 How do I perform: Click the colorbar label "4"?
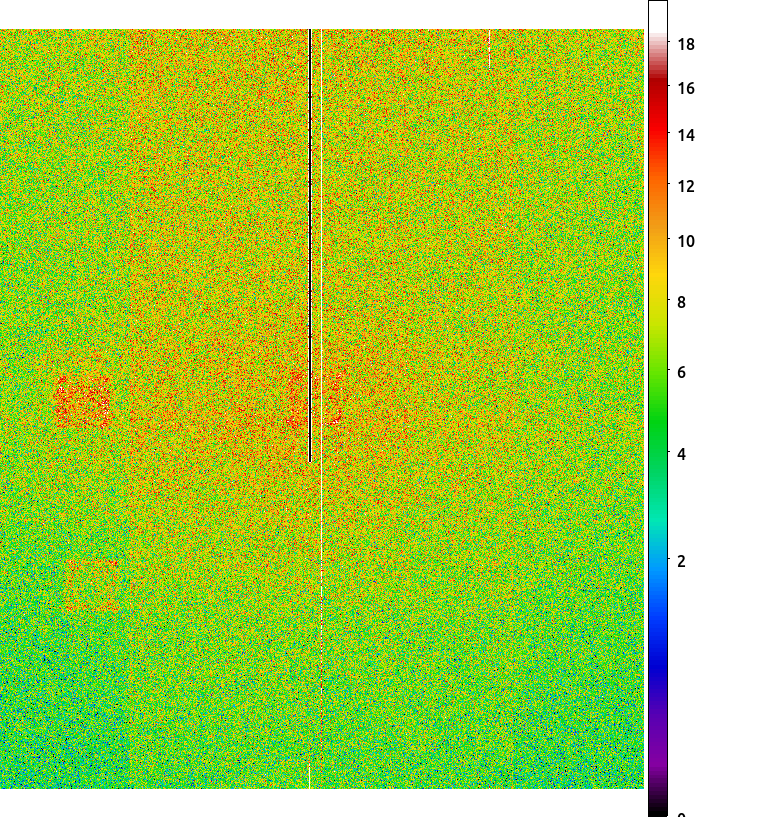pos(681,454)
